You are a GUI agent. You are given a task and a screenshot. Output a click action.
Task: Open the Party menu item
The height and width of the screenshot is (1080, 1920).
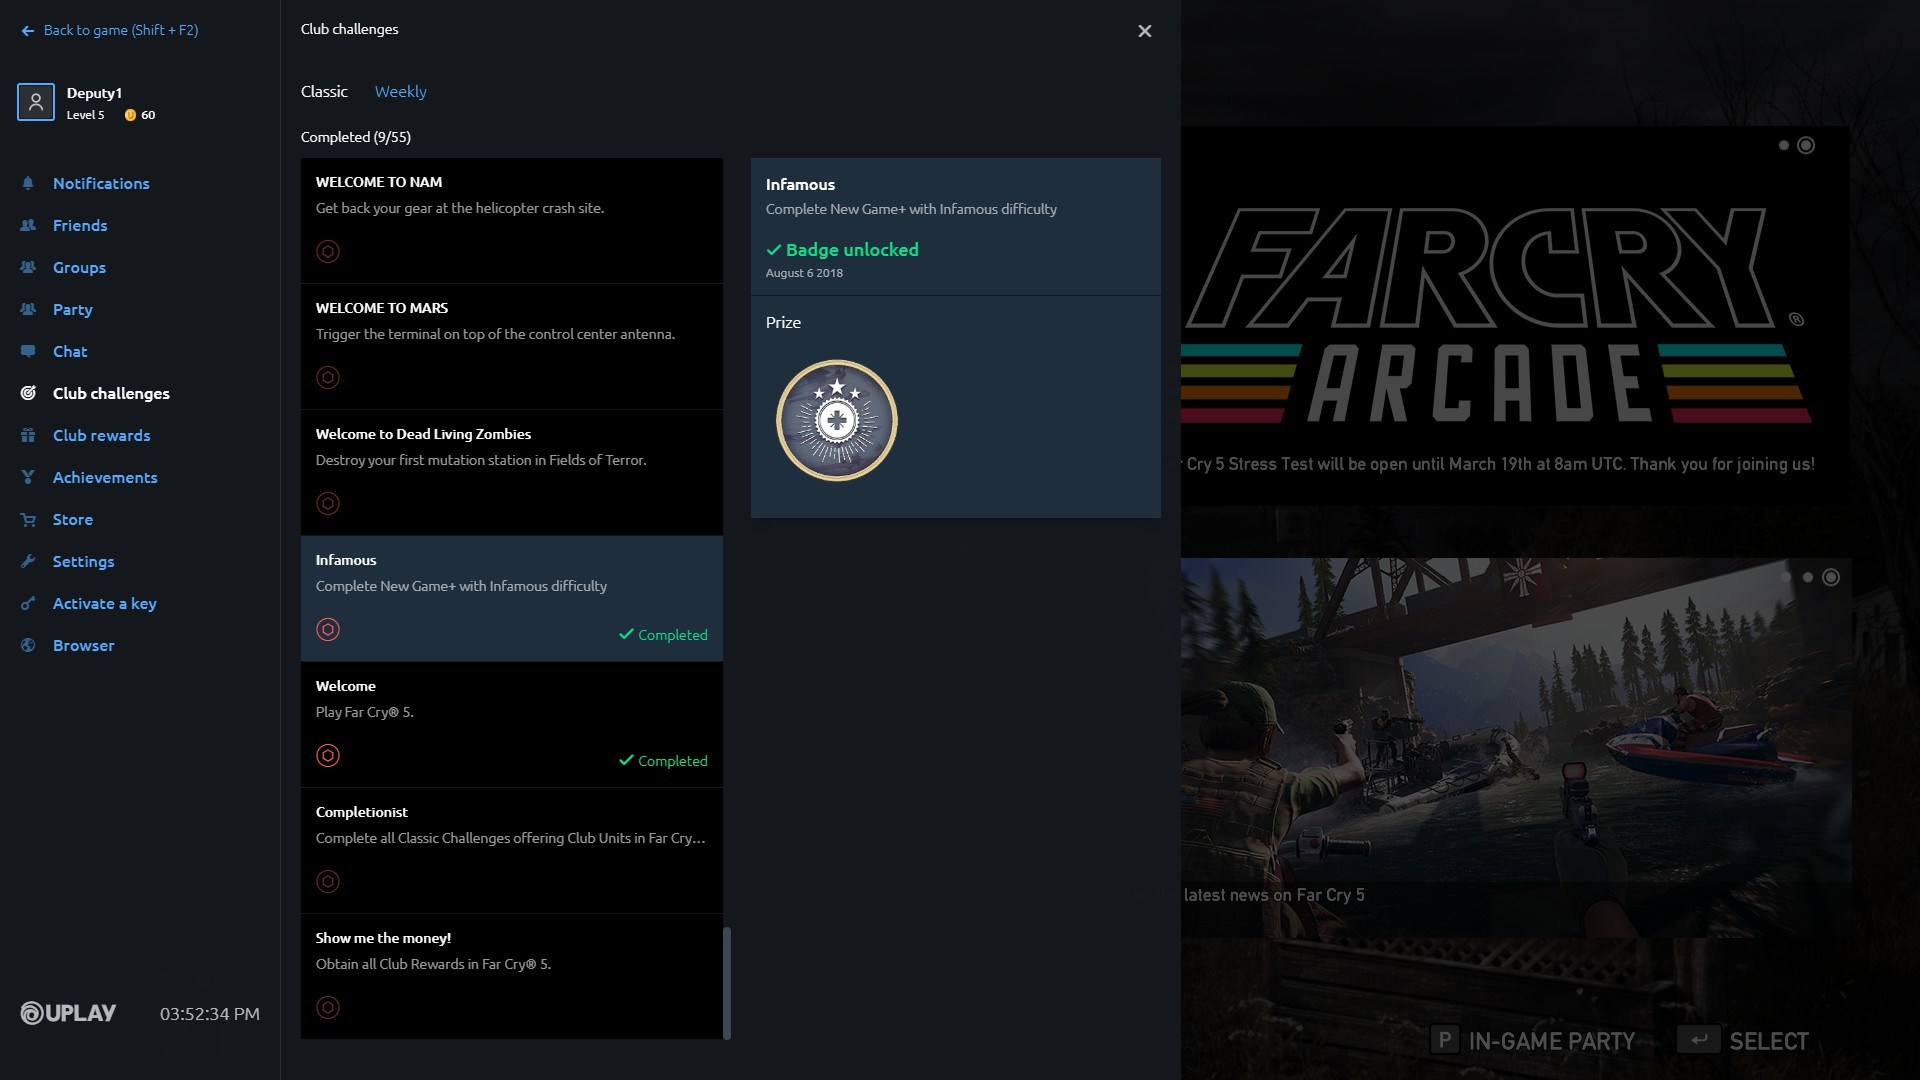72,309
